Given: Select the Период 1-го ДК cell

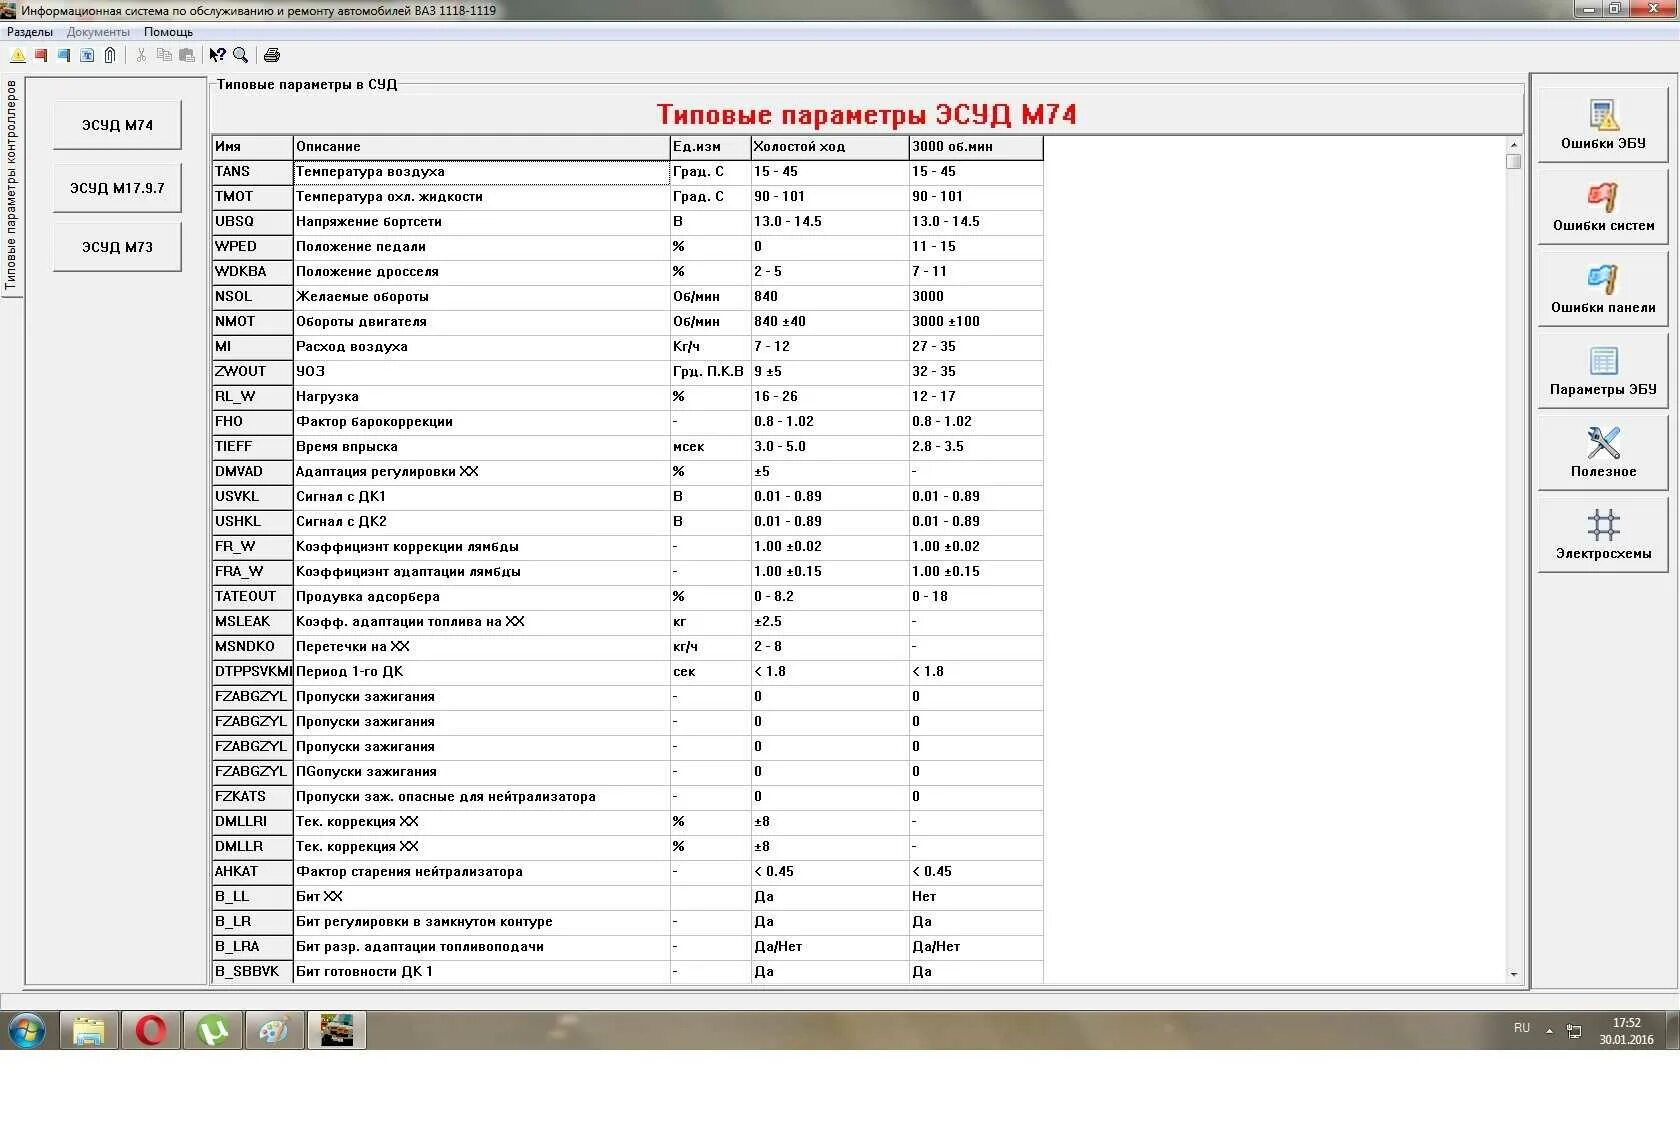Looking at the screenshot, I should click(481, 672).
